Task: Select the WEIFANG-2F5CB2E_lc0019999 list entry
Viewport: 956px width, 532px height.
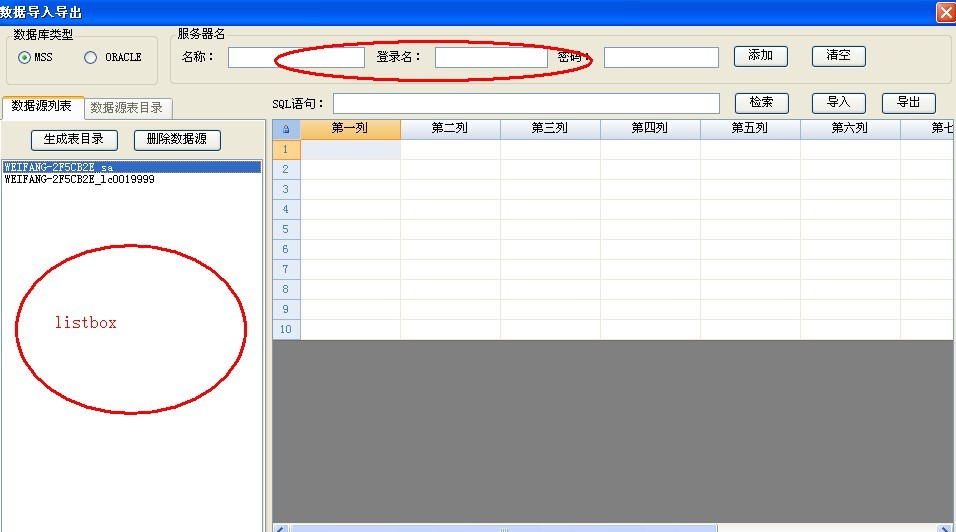Action: pos(132,179)
